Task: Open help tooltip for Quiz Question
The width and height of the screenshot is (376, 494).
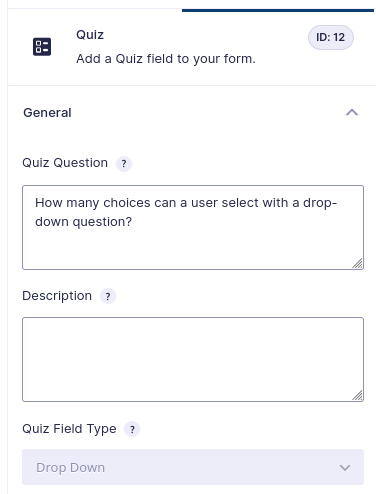Action: point(124,164)
